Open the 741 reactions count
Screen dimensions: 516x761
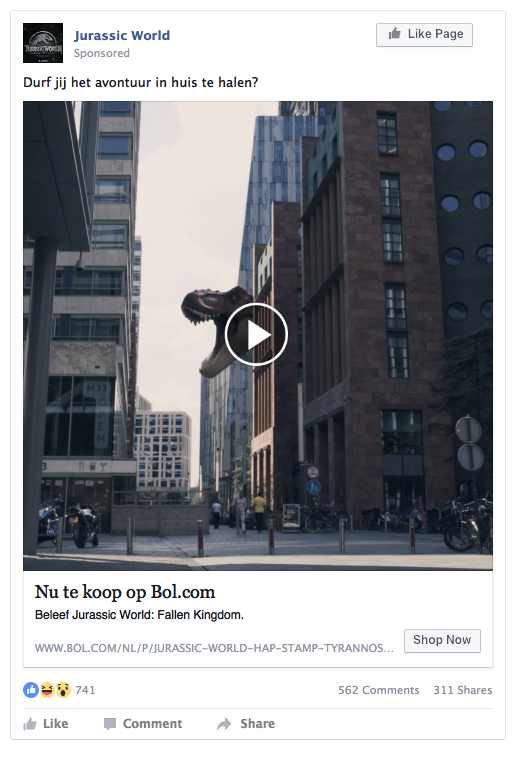point(85,690)
